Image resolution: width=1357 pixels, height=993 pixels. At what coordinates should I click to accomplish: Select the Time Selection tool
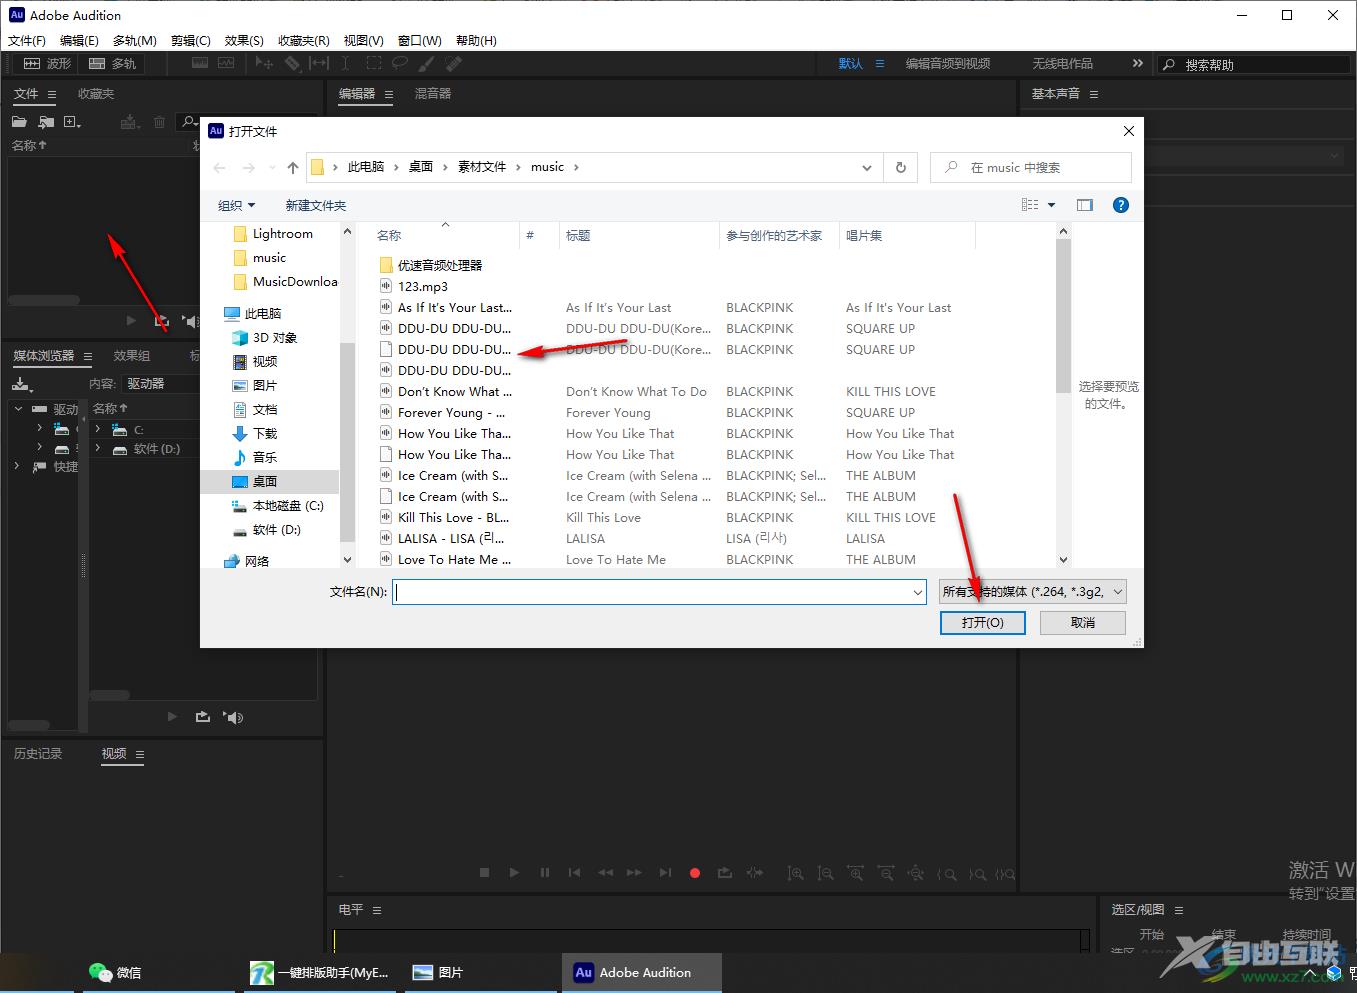point(345,63)
